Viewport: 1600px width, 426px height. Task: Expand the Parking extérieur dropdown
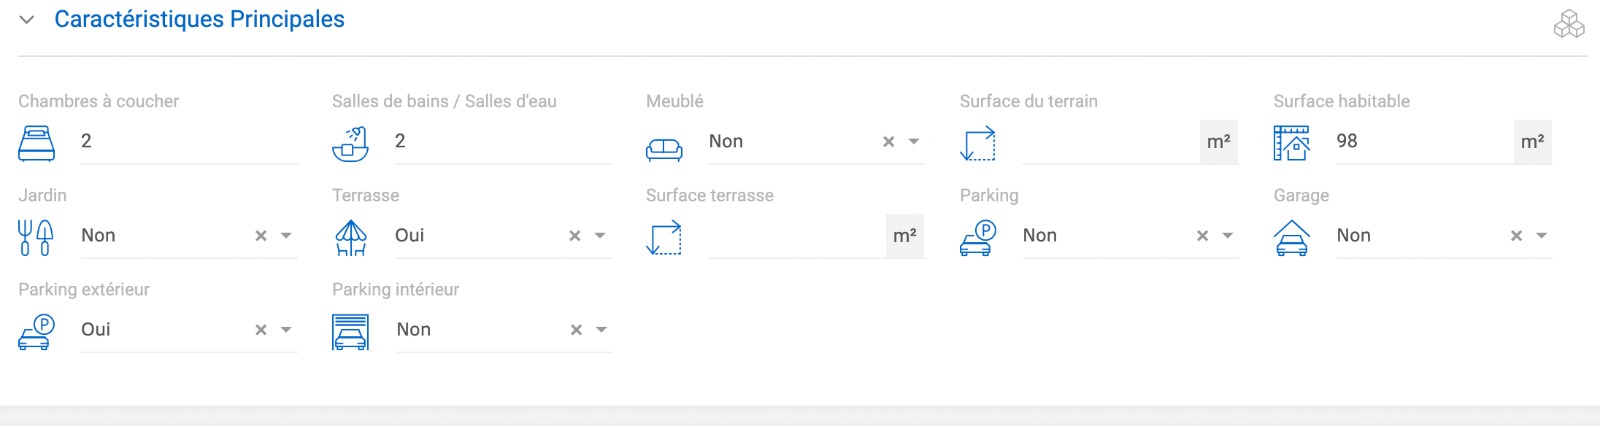pos(286,330)
